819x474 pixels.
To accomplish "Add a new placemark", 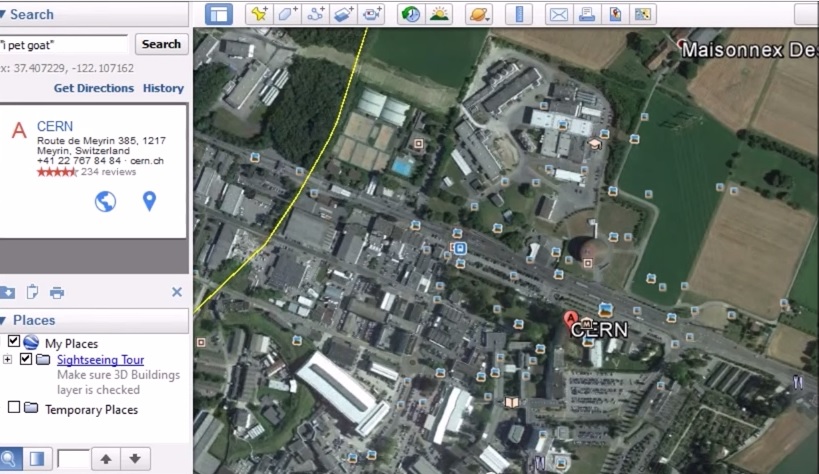I will click(259, 14).
